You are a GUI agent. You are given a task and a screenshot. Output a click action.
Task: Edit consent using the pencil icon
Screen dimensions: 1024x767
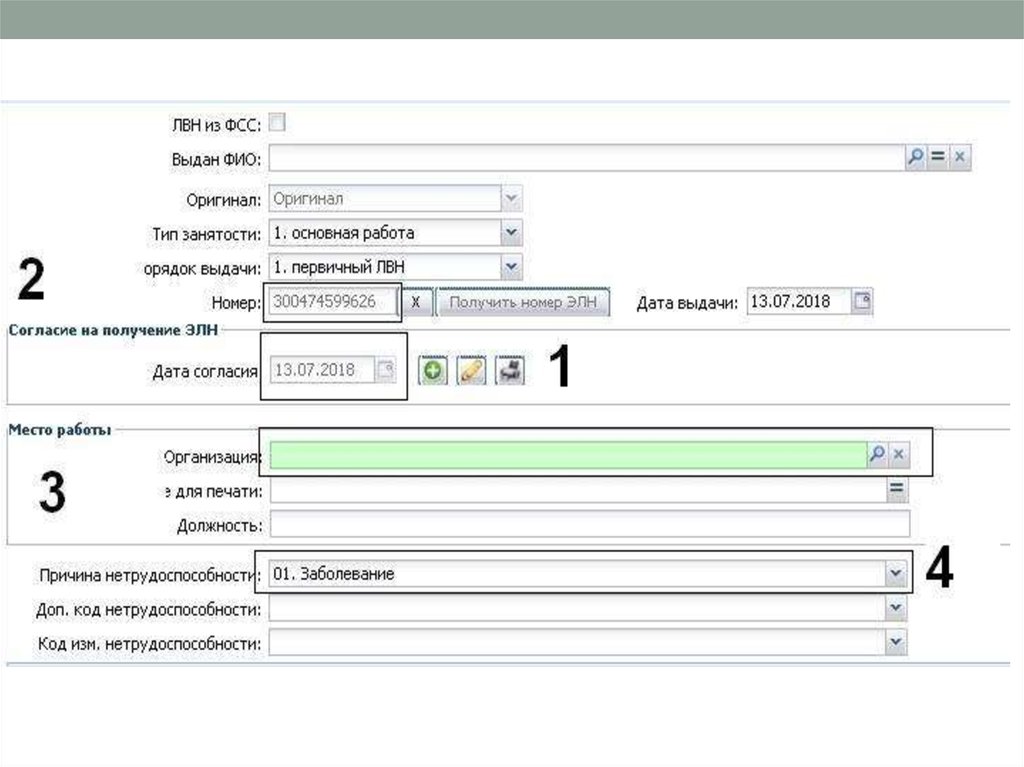471,371
